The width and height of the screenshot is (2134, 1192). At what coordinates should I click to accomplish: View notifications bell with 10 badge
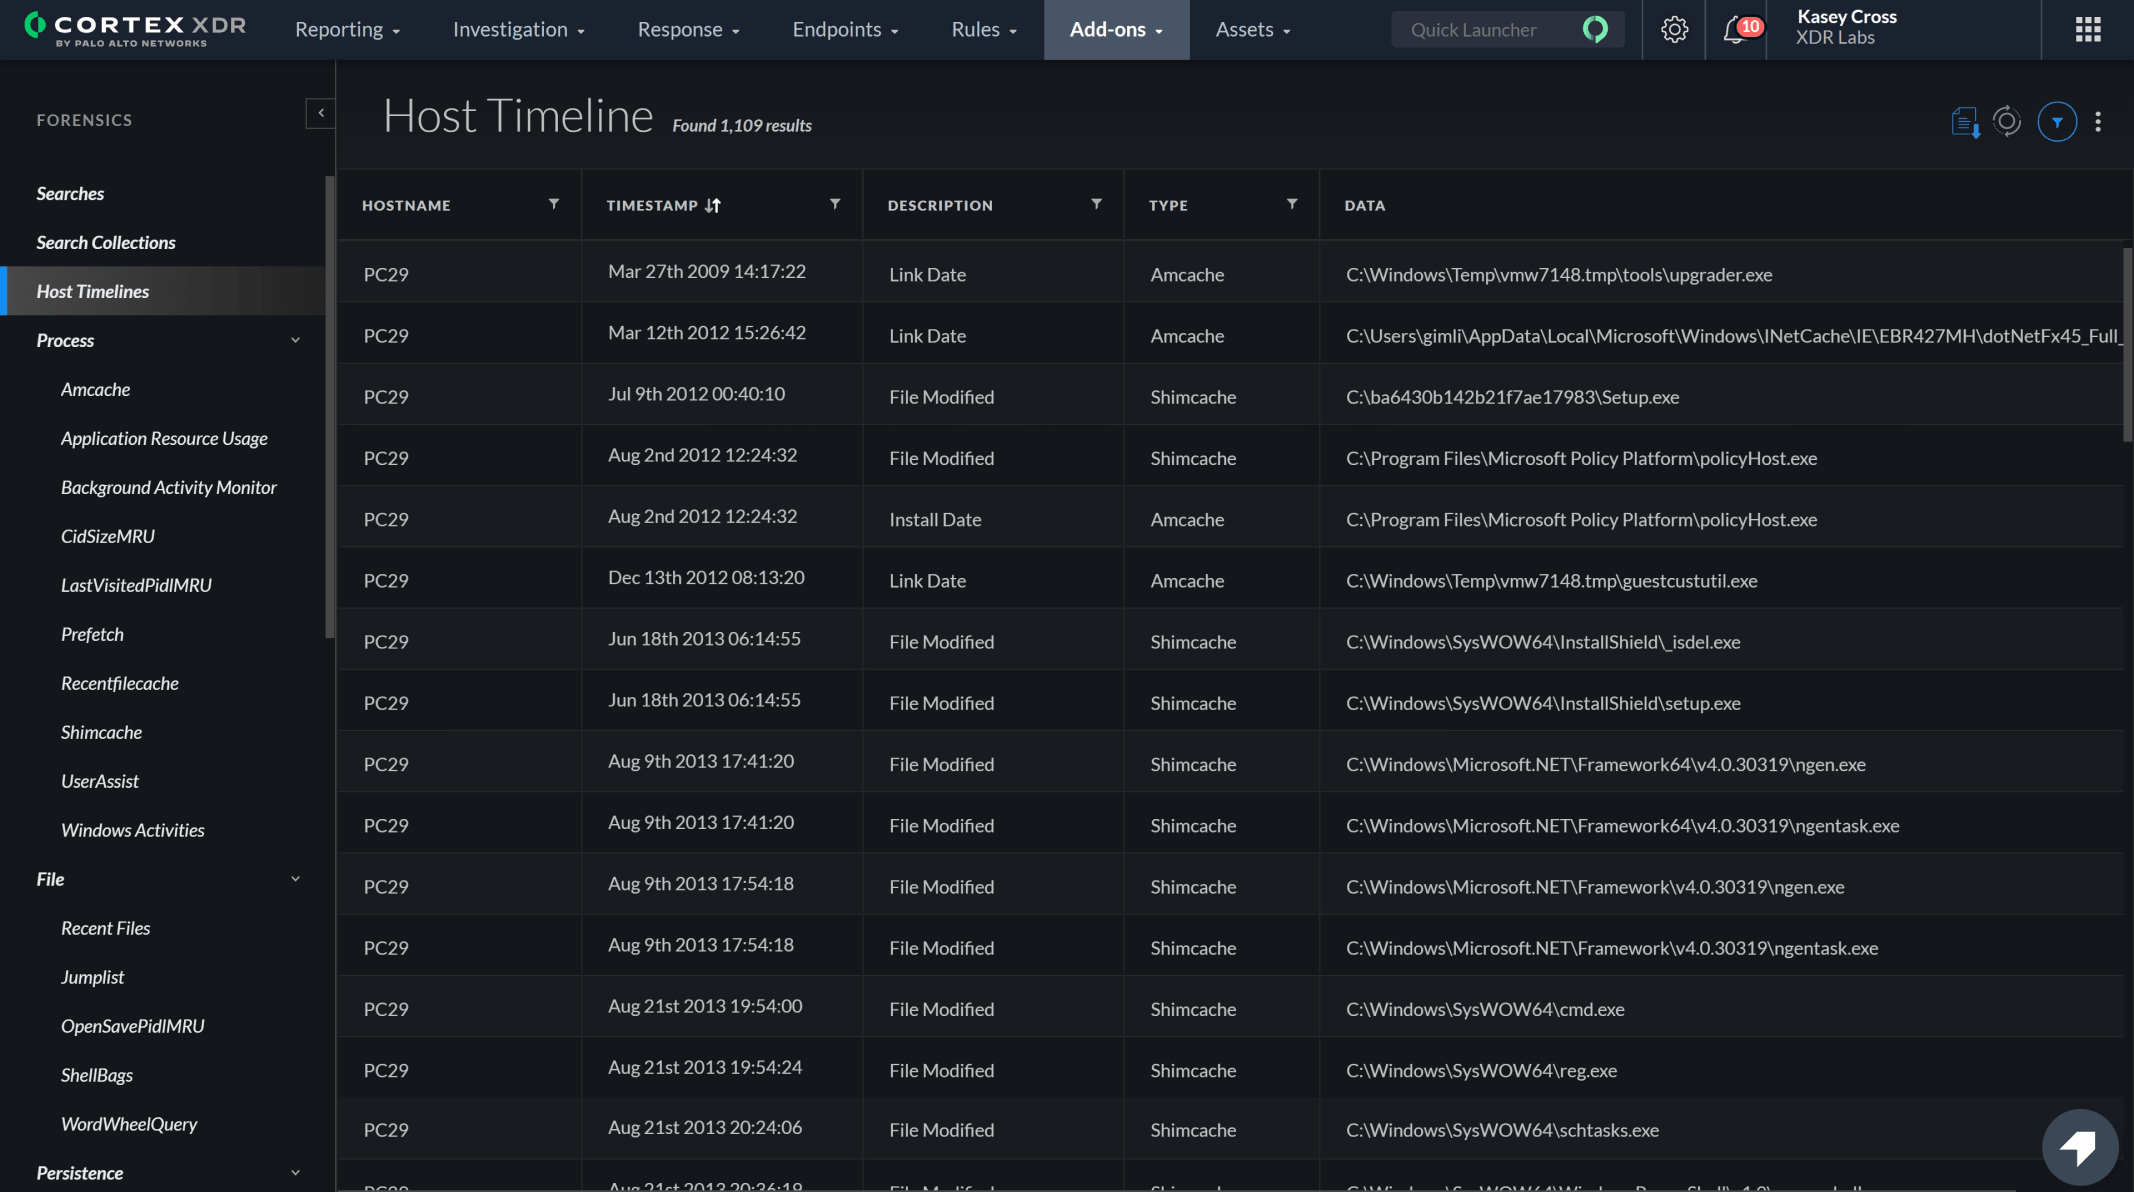(1736, 30)
